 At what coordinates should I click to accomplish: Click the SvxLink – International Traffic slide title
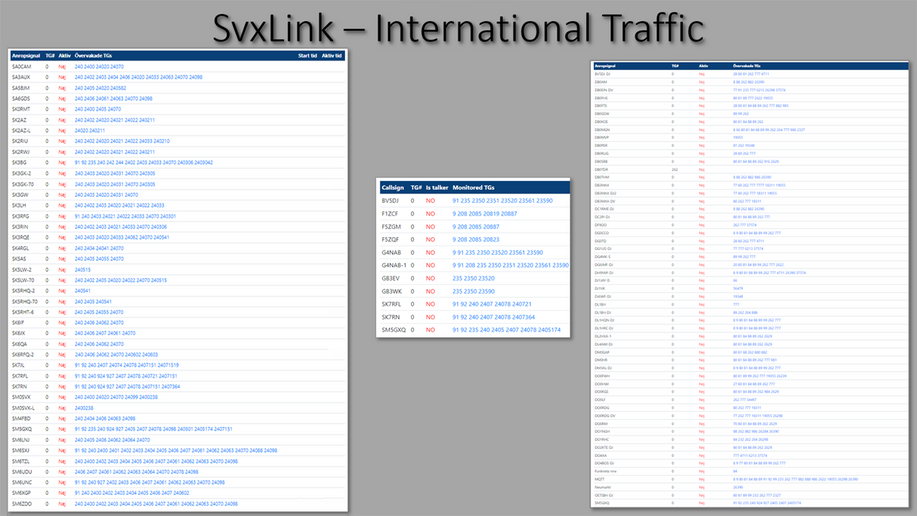[x=458, y=28]
